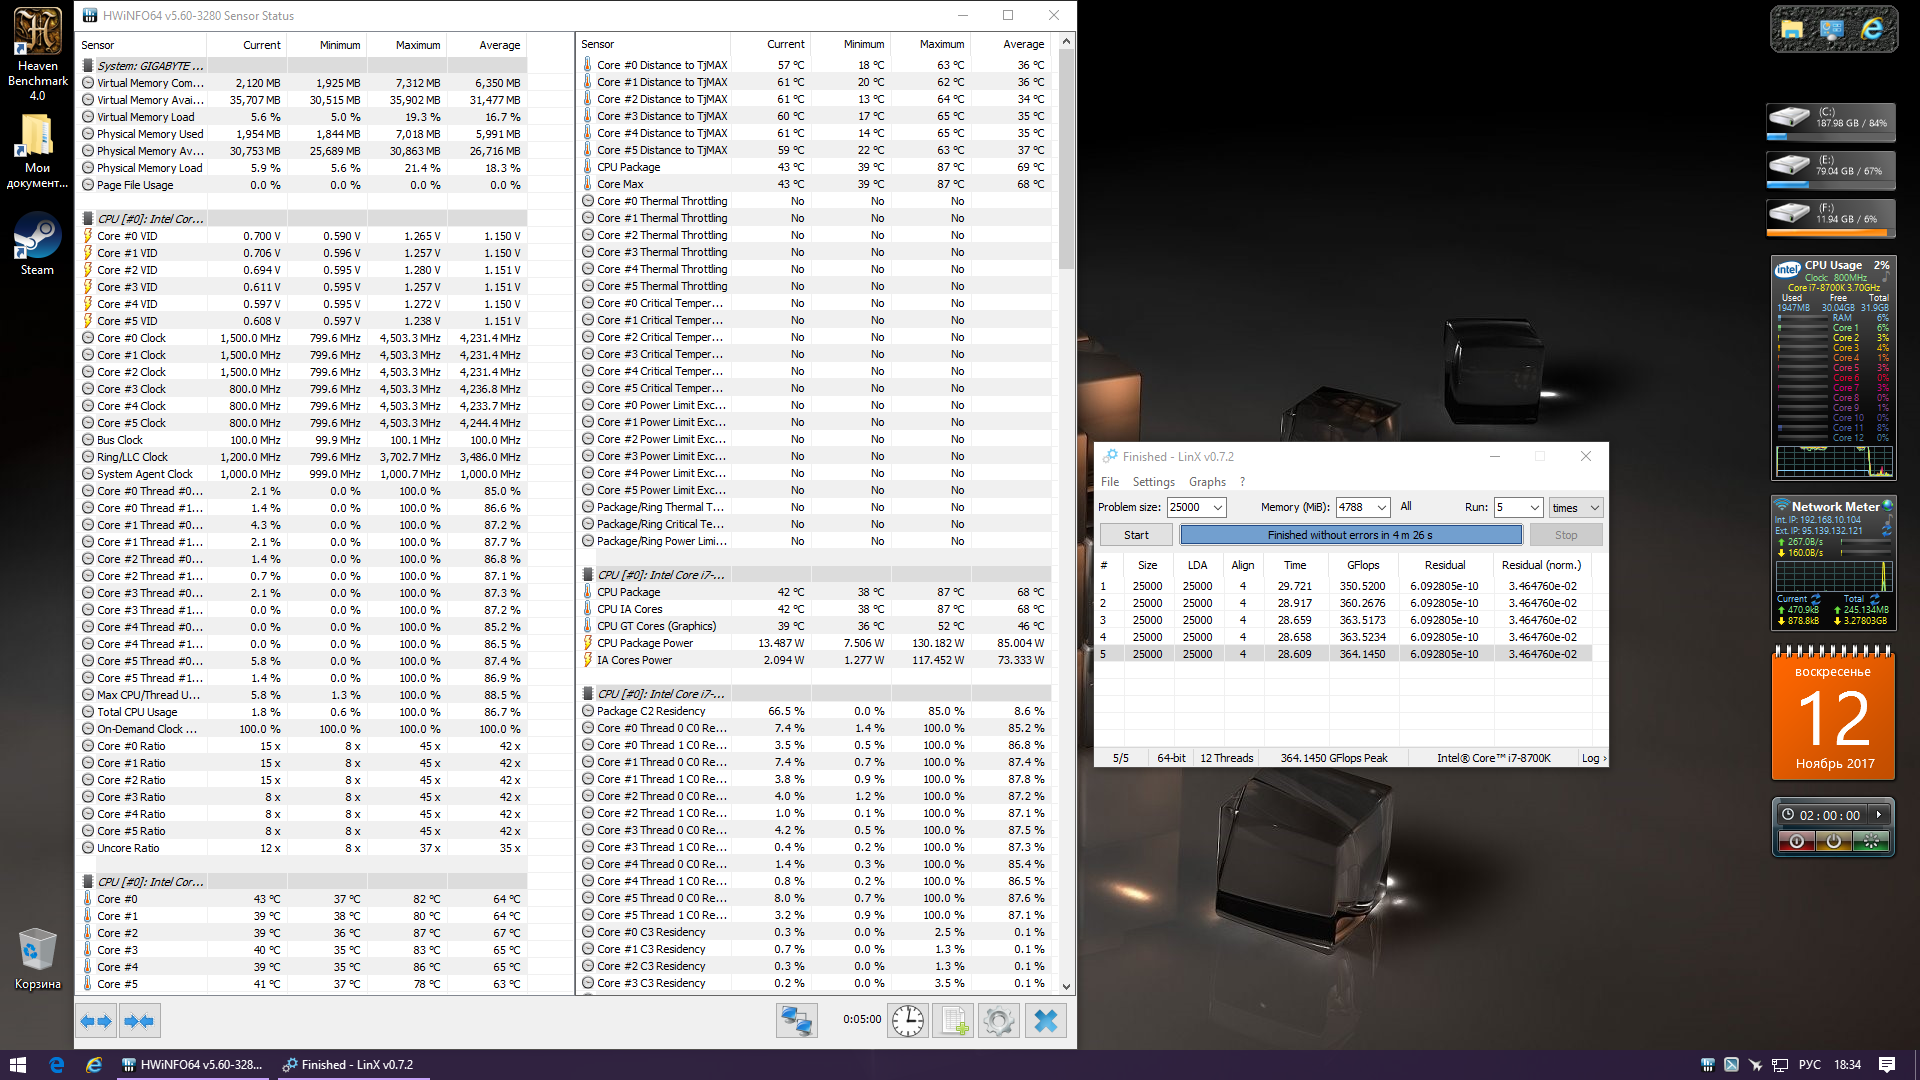Click the expand columns blue arrows button

pos(96,1021)
